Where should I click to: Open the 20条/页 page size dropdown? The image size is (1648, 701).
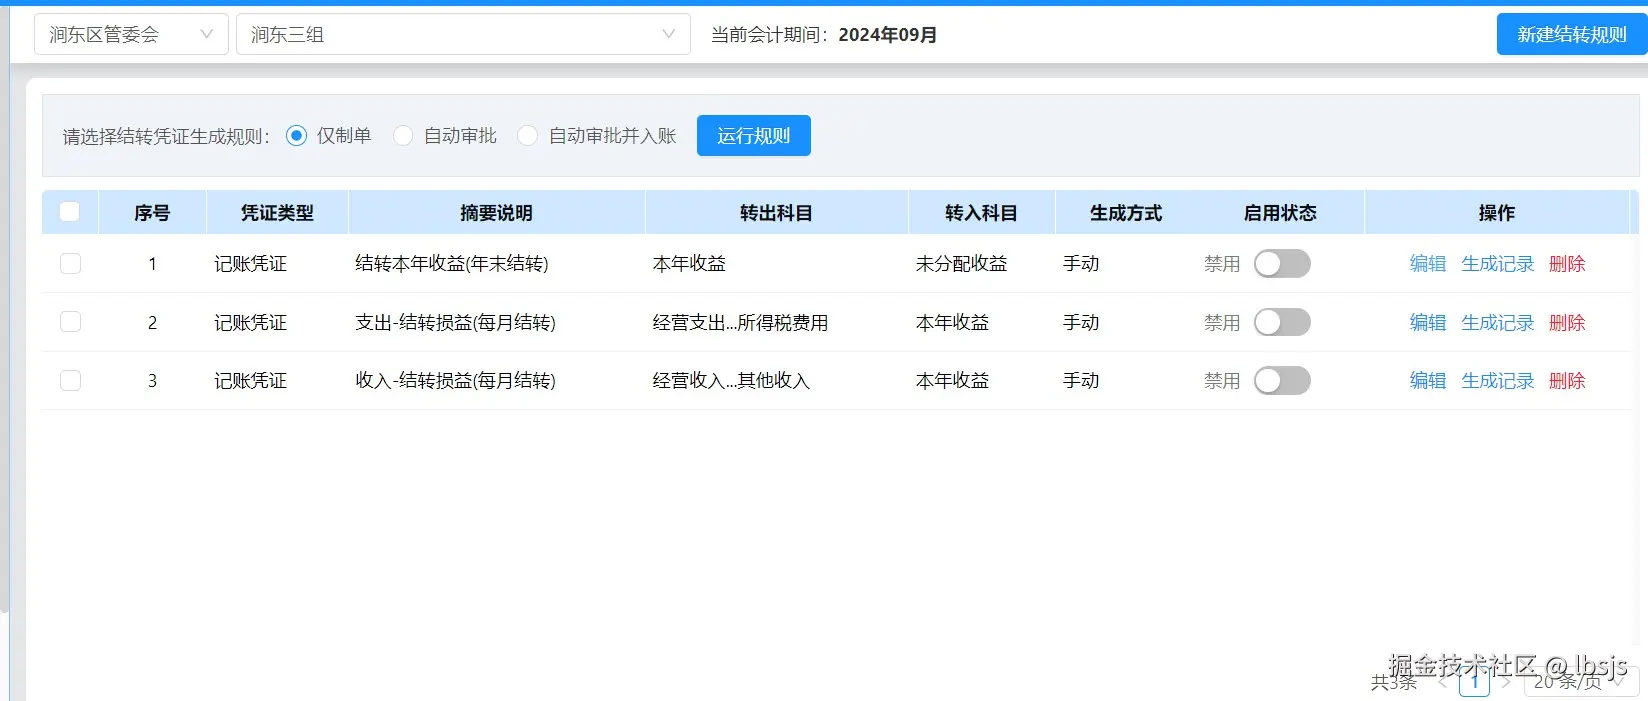pyautogui.click(x=1581, y=682)
